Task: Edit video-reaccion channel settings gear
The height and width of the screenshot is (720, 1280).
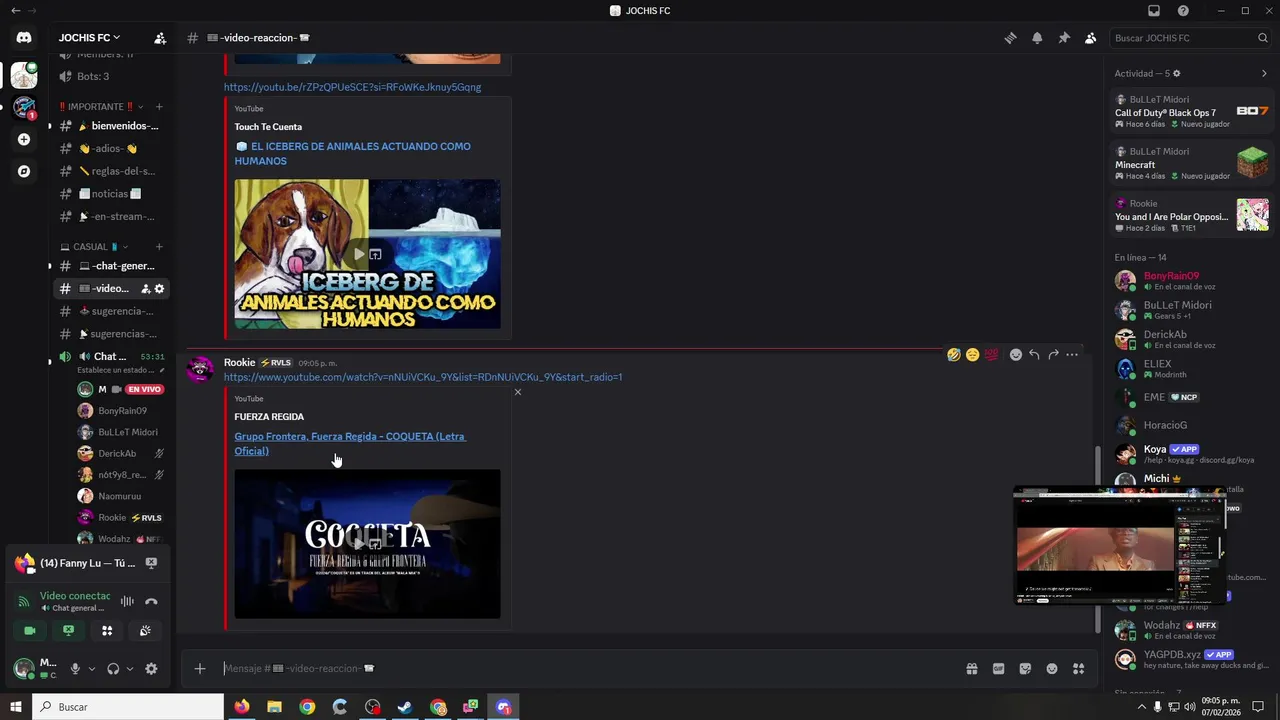Action: pos(159,289)
